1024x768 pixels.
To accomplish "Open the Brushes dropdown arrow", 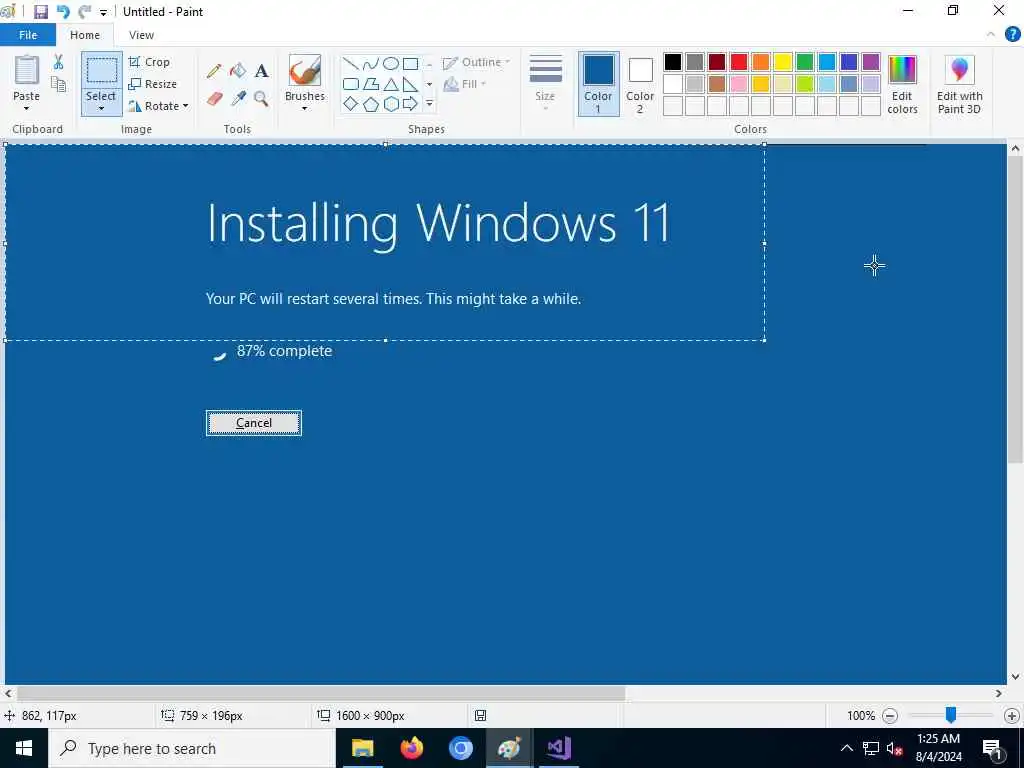I will [304, 108].
